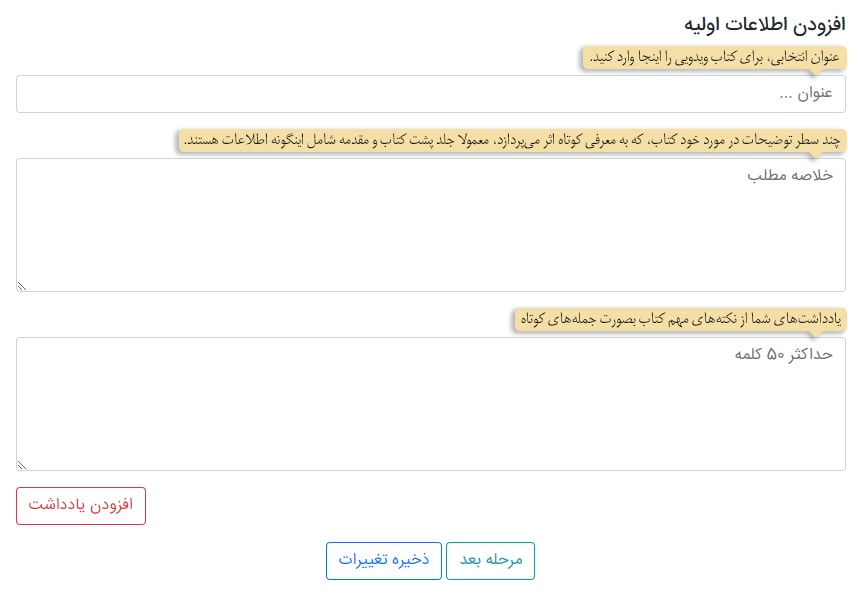
Task: Click the yellow tooltip about یادداشت‌های شما
Action: [x=680, y=319]
